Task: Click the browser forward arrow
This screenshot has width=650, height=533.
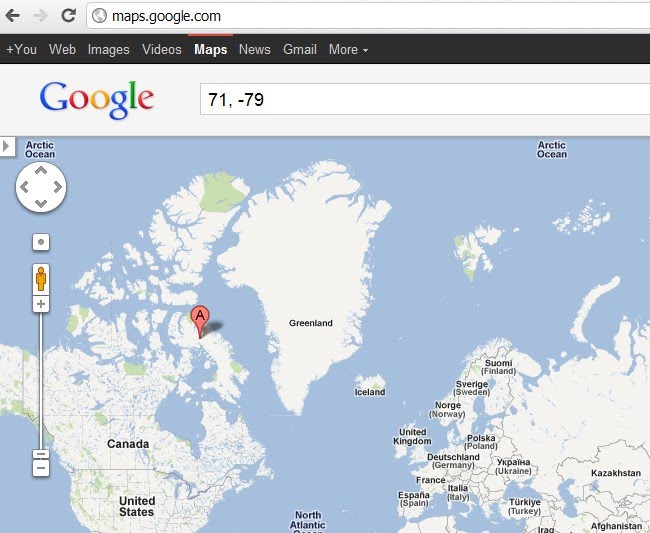Action: pos(41,16)
